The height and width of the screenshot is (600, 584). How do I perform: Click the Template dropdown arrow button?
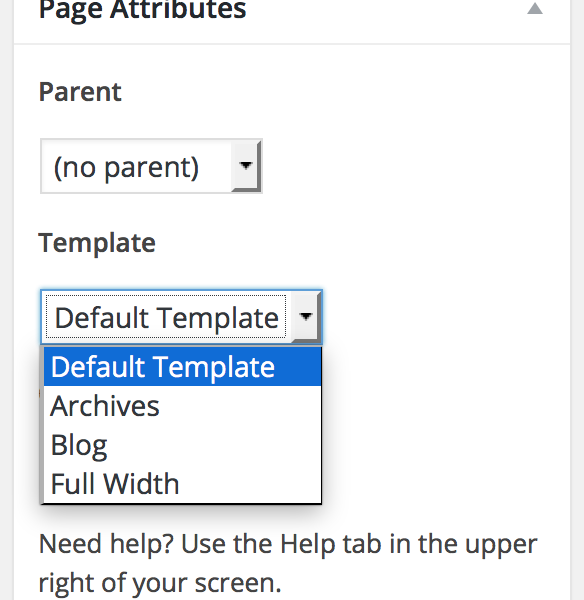click(305, 317)
